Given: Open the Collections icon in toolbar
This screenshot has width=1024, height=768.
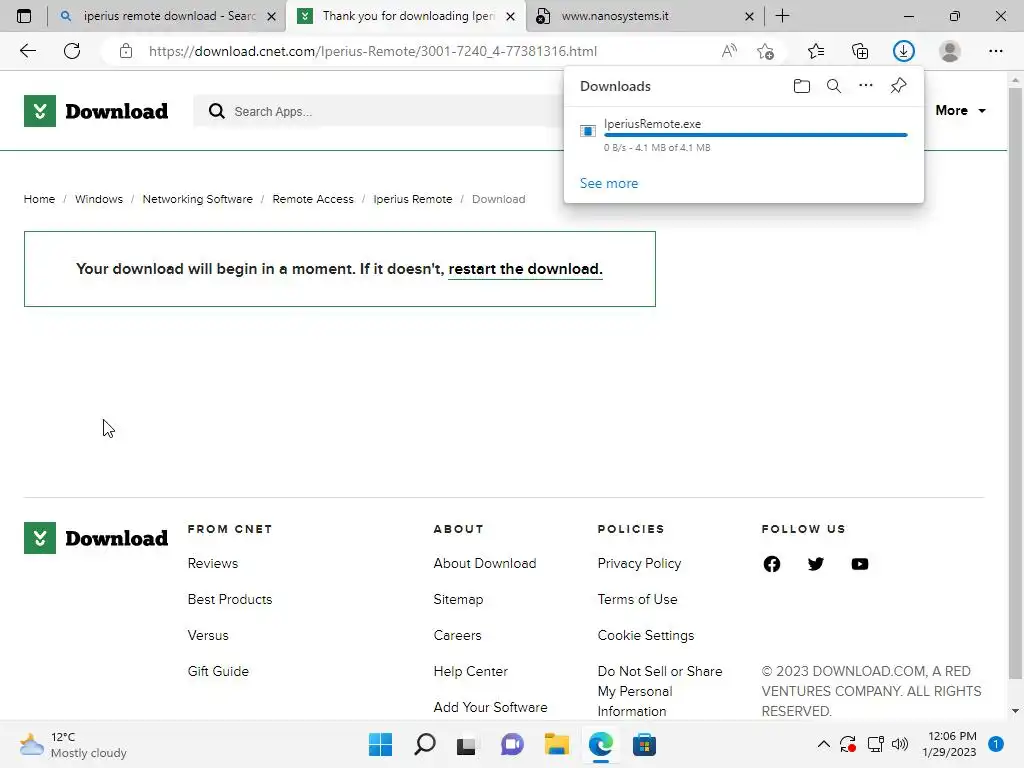Looking at the screenshot, I should pos(860,51).
